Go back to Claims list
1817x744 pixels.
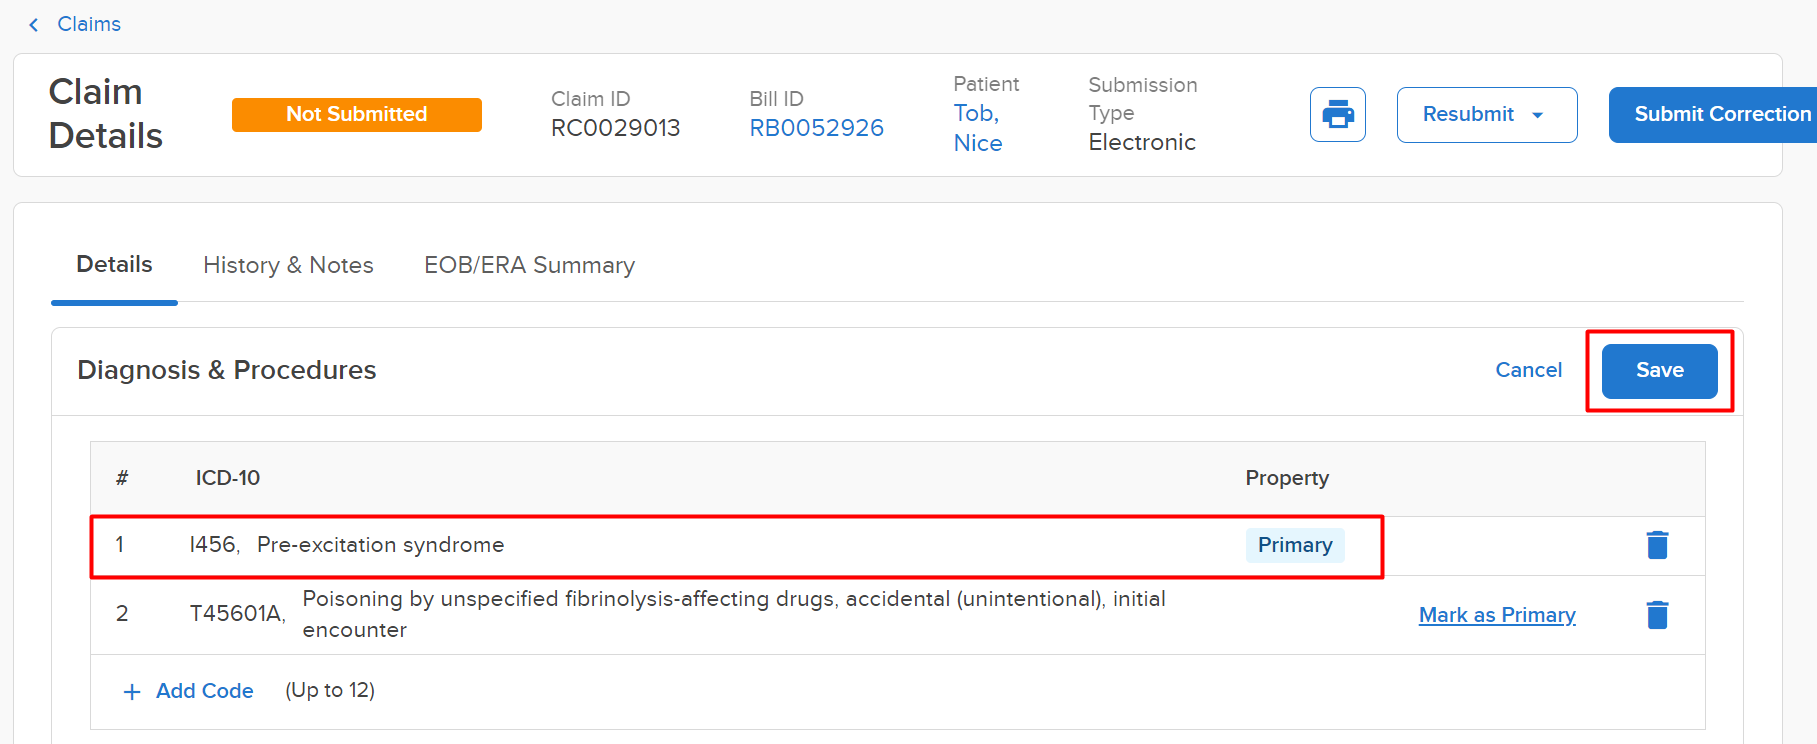[89, 24]
